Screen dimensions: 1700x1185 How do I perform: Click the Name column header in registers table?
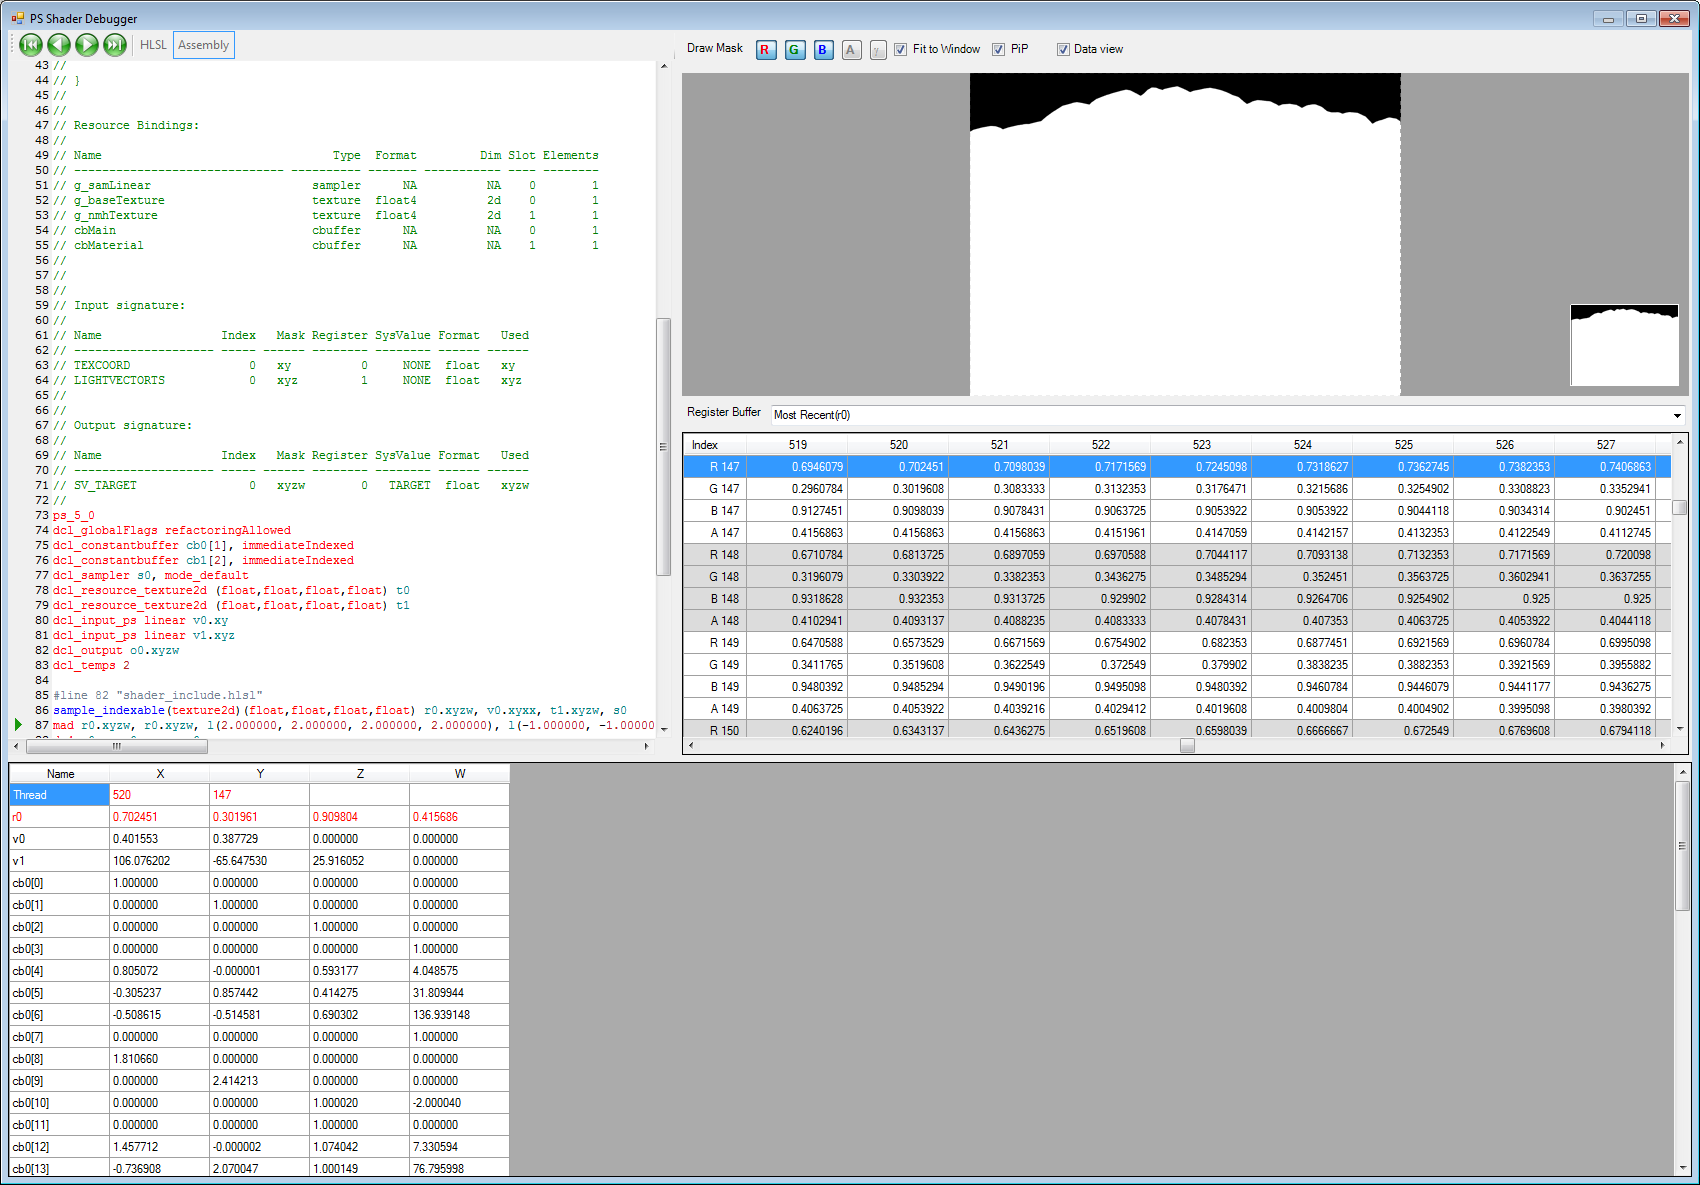[60, 774]
